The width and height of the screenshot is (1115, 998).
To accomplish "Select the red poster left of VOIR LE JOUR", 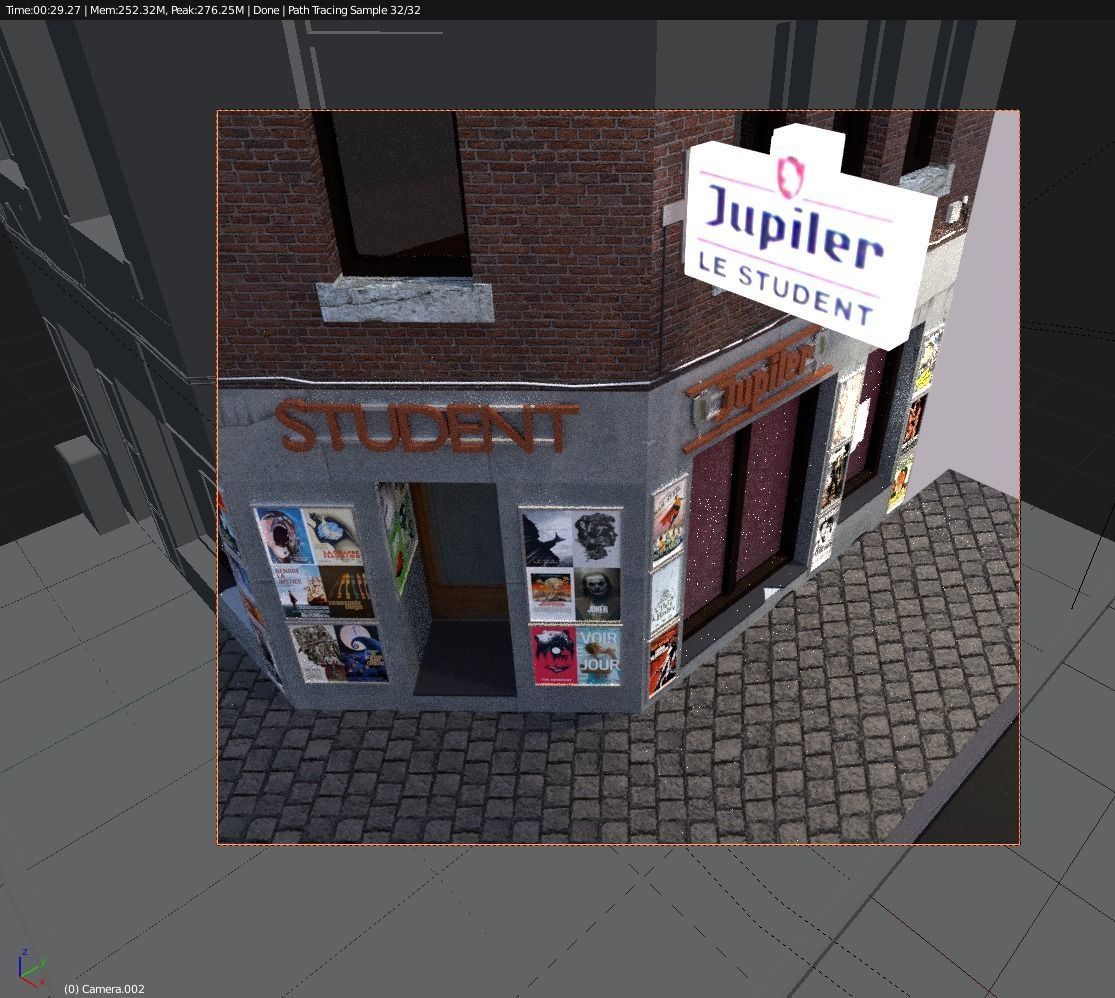I will [554, 656].
